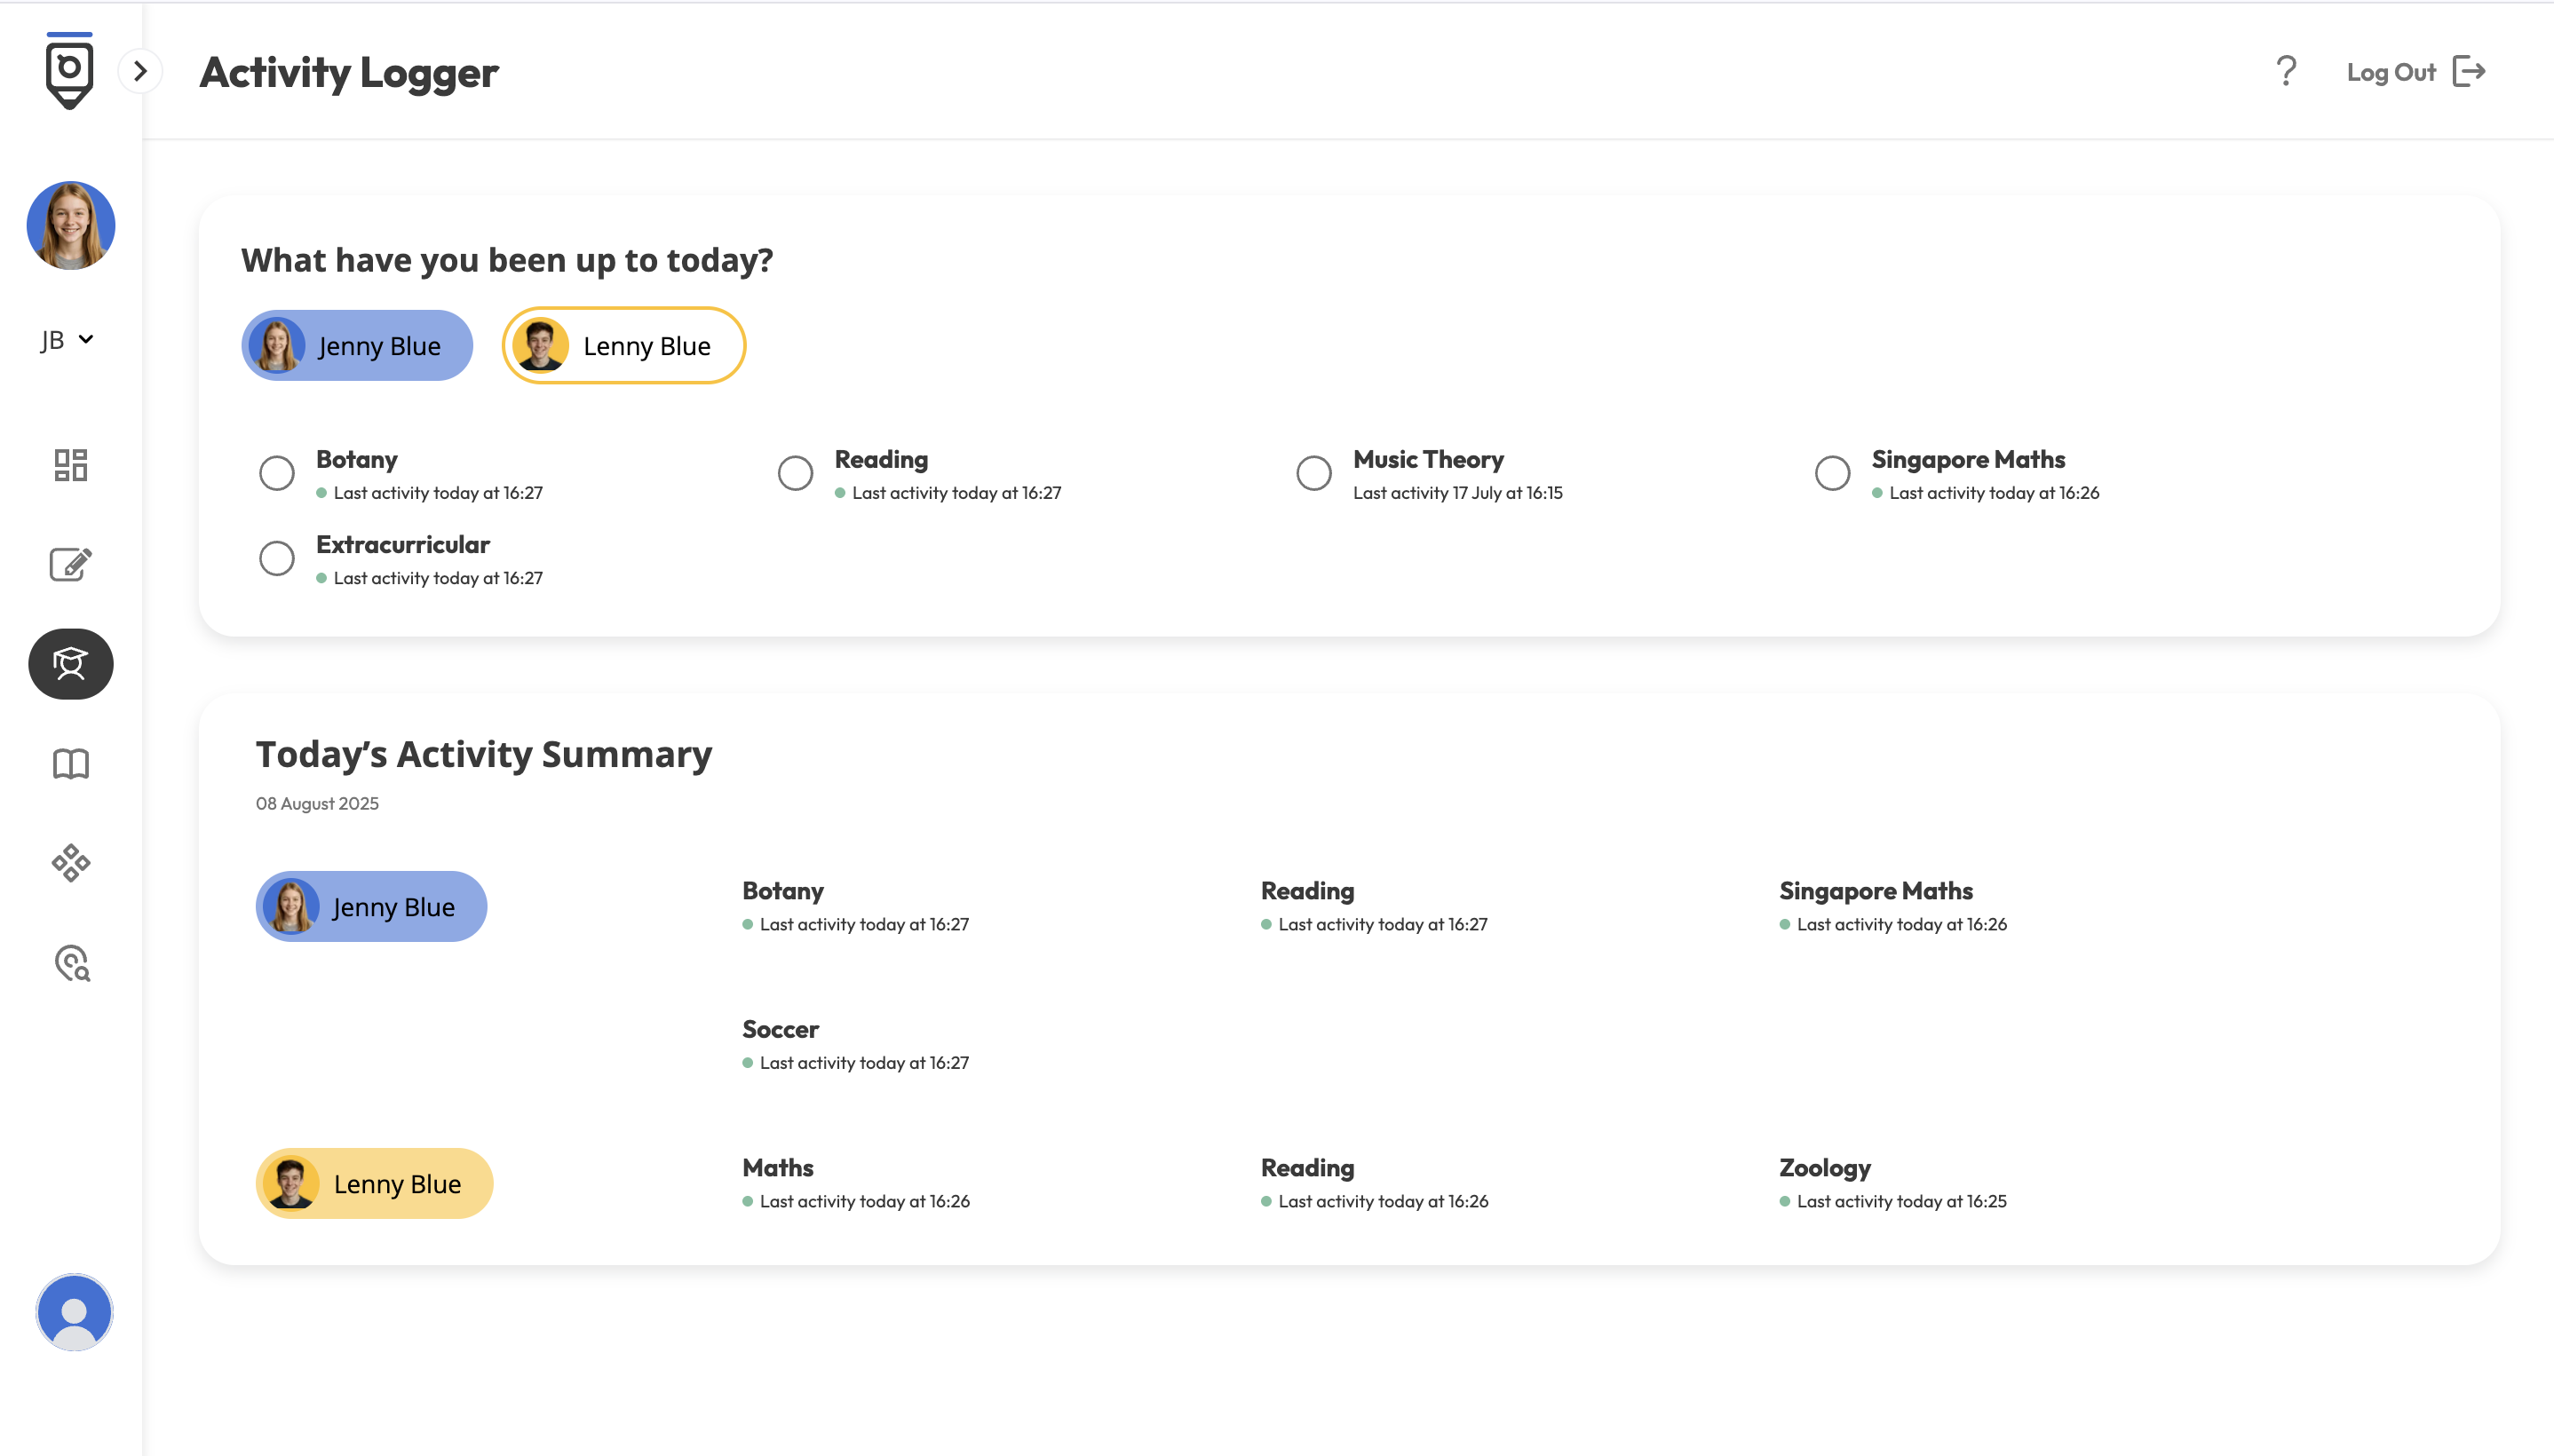Image resolution: width=2554 pixels, height=1456 pixels.
Task: Select the Reading radio button
Action: pos(796,473)
